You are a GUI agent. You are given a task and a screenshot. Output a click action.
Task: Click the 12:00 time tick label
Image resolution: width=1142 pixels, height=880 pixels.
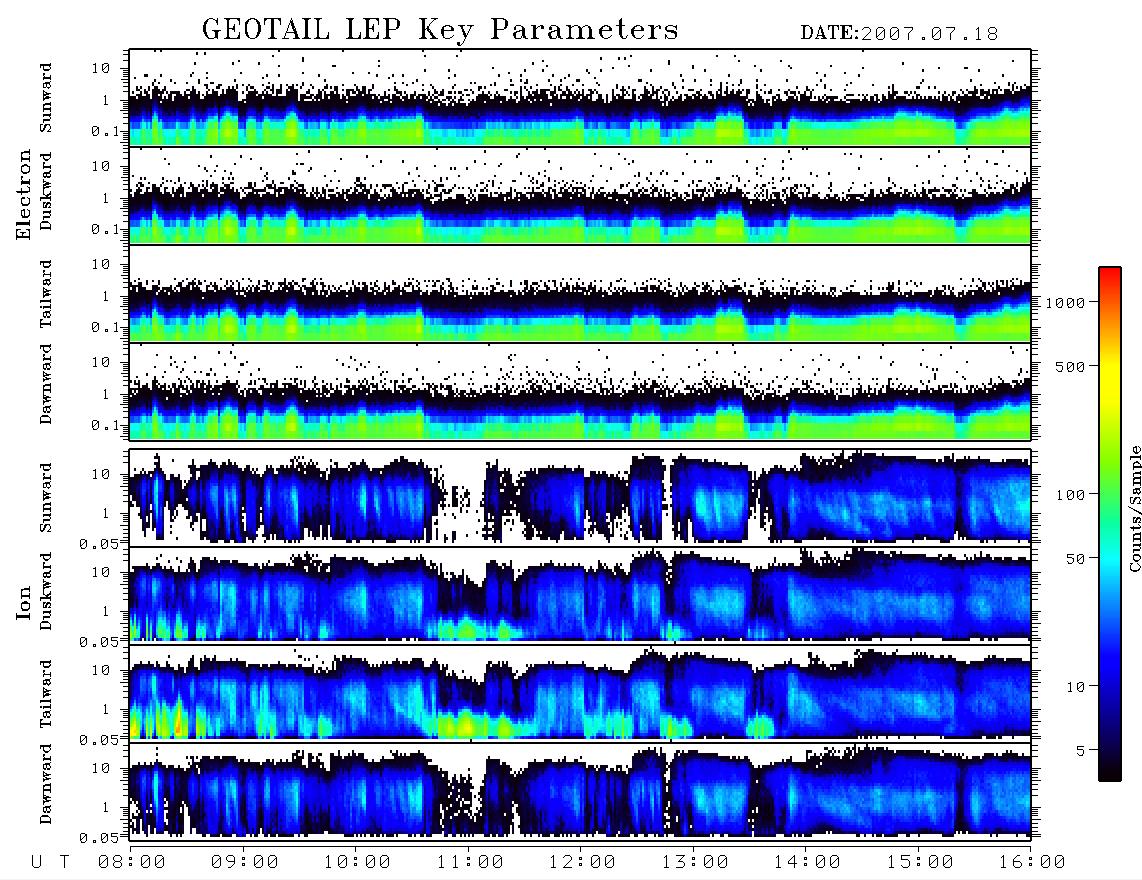pyautogui.click(x=582, y=862)
